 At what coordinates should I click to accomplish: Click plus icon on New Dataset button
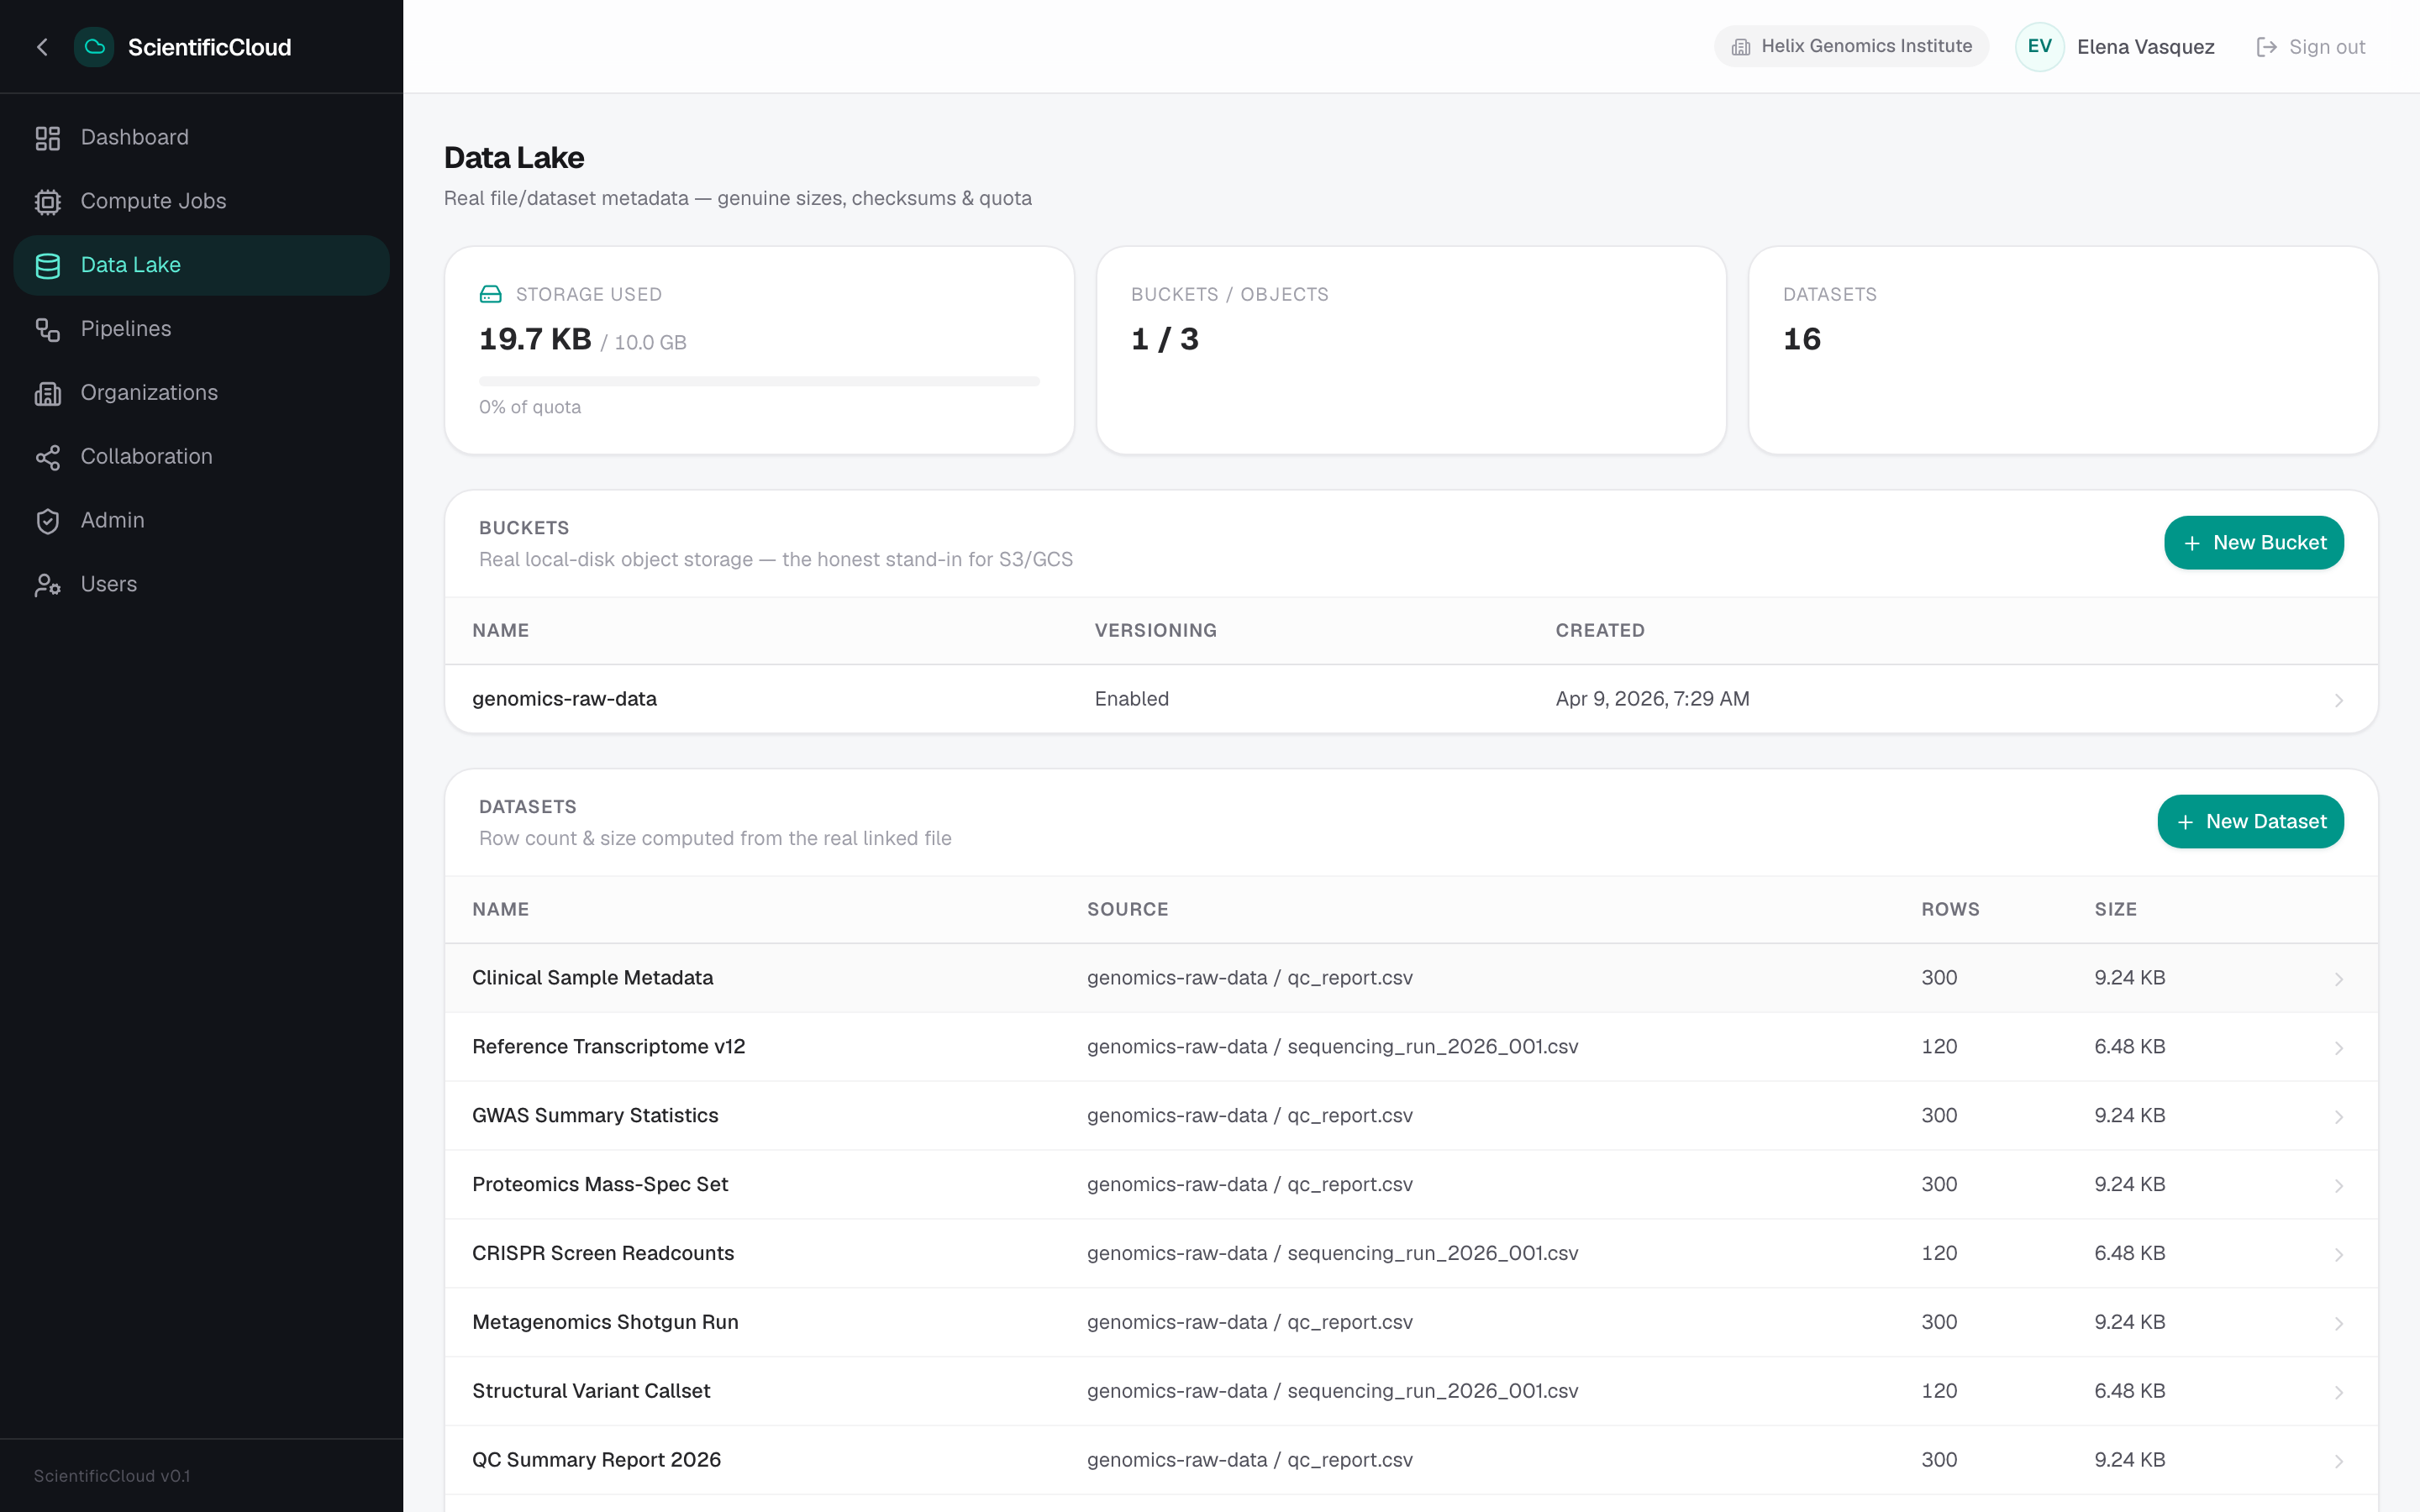[2185, 822]
